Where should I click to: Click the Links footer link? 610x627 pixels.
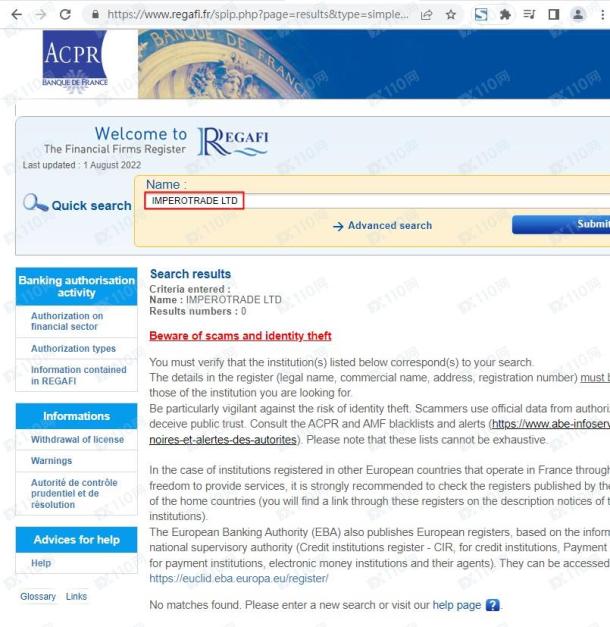coord(76,597)
